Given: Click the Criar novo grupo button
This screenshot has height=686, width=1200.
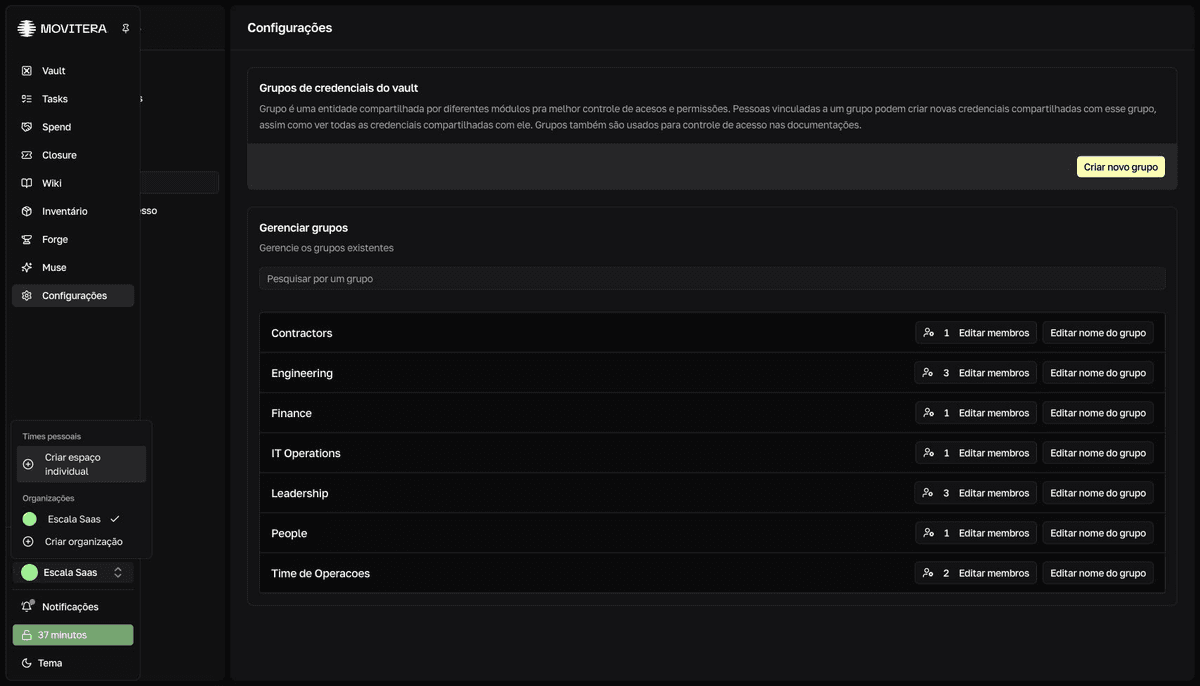Looking at the screenshot, I should click(1121, 167).
